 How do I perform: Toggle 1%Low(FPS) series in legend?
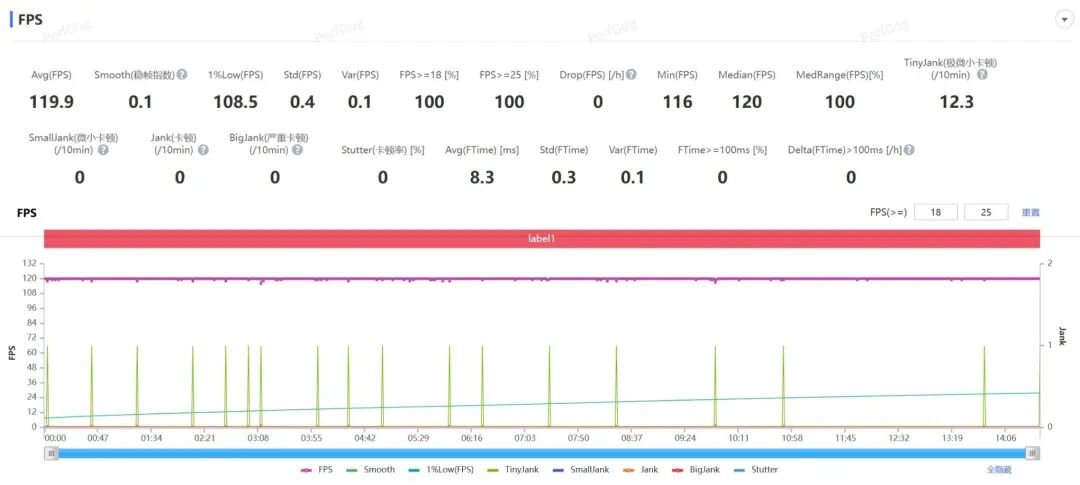point(442,470)
